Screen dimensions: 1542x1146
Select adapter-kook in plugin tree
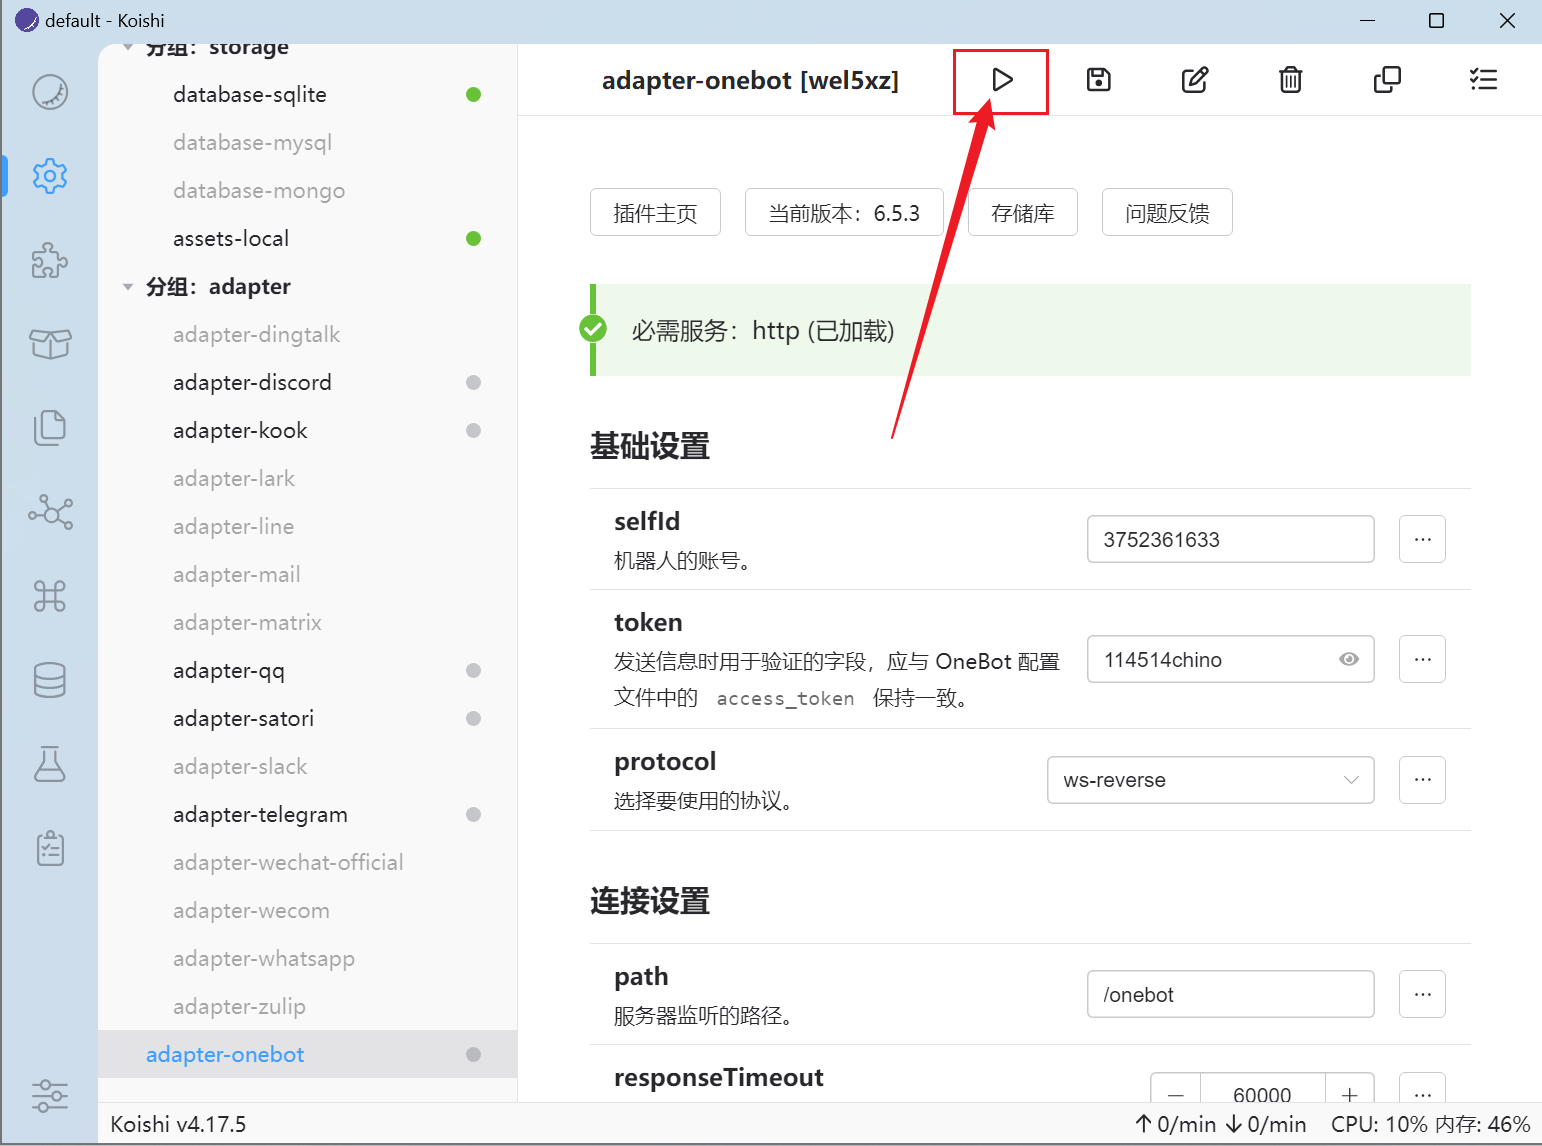pos(307,431)
